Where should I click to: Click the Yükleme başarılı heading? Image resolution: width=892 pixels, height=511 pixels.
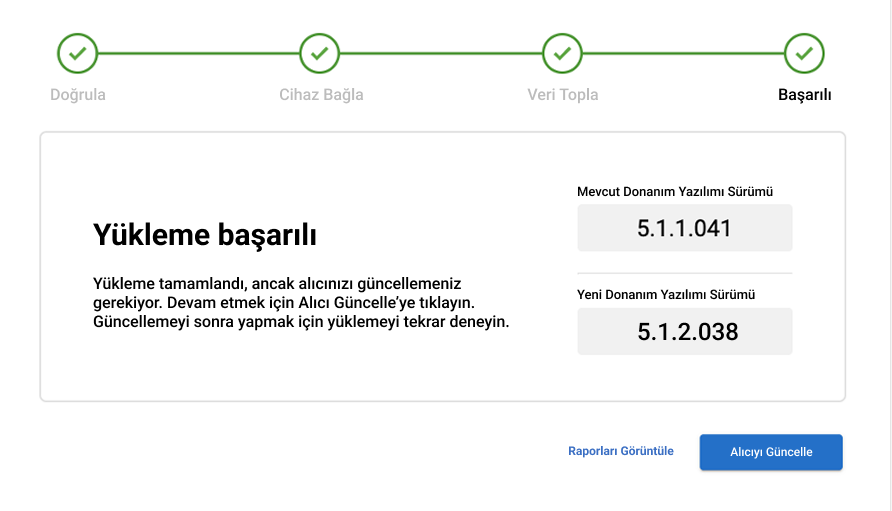(x=205, y=236)
